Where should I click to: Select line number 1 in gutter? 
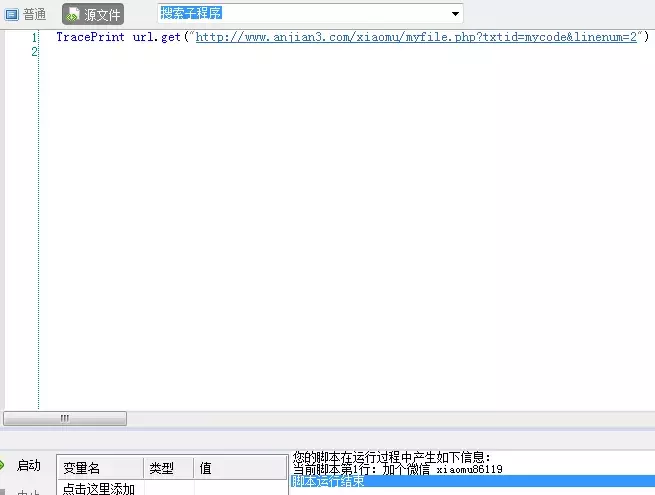[x=34, y=38]
